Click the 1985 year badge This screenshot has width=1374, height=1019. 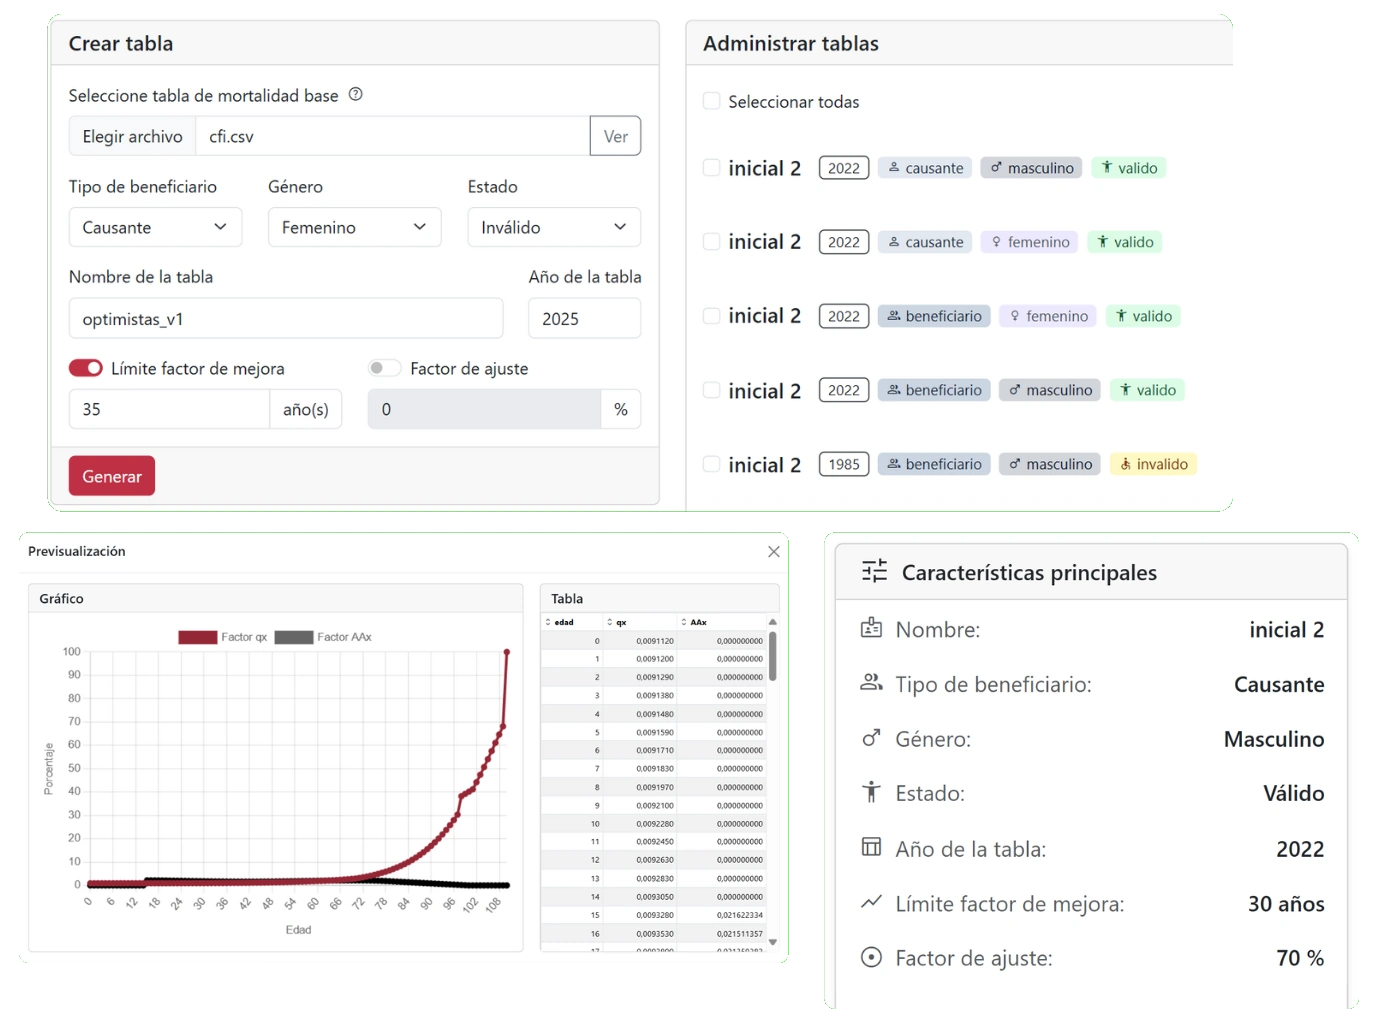click(844, 464)
